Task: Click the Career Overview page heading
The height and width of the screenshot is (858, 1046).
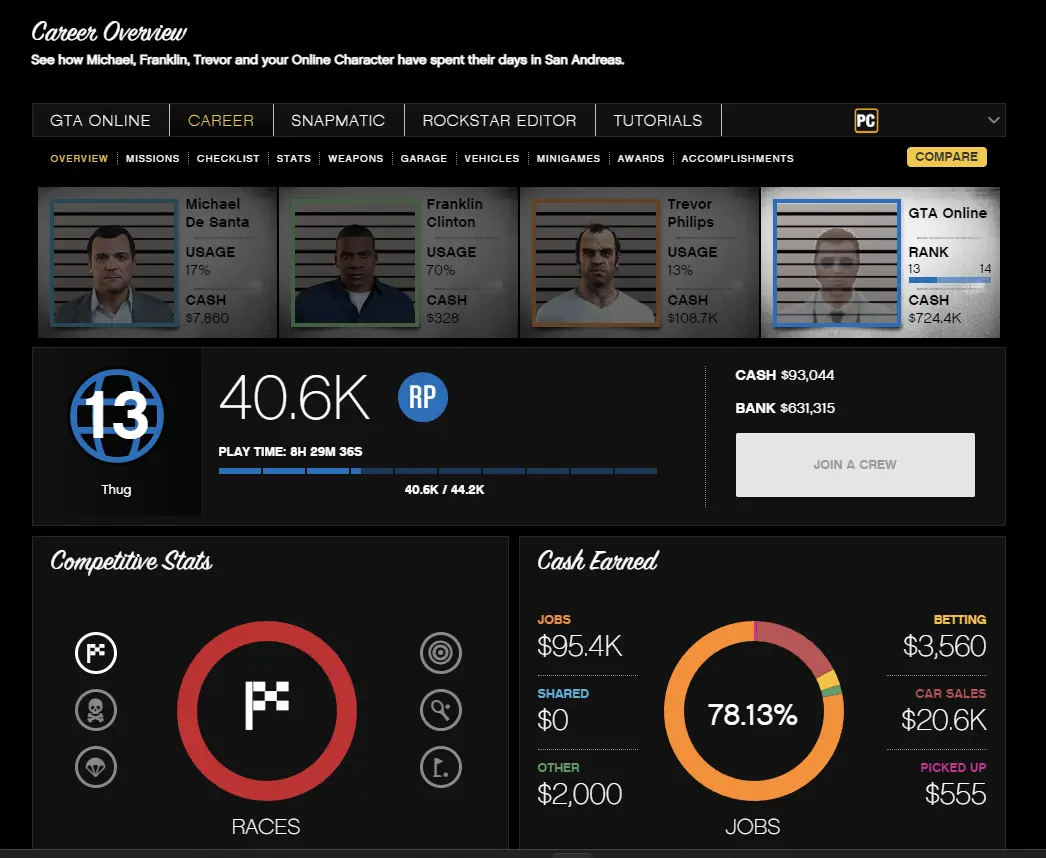Action: [109, 32]
